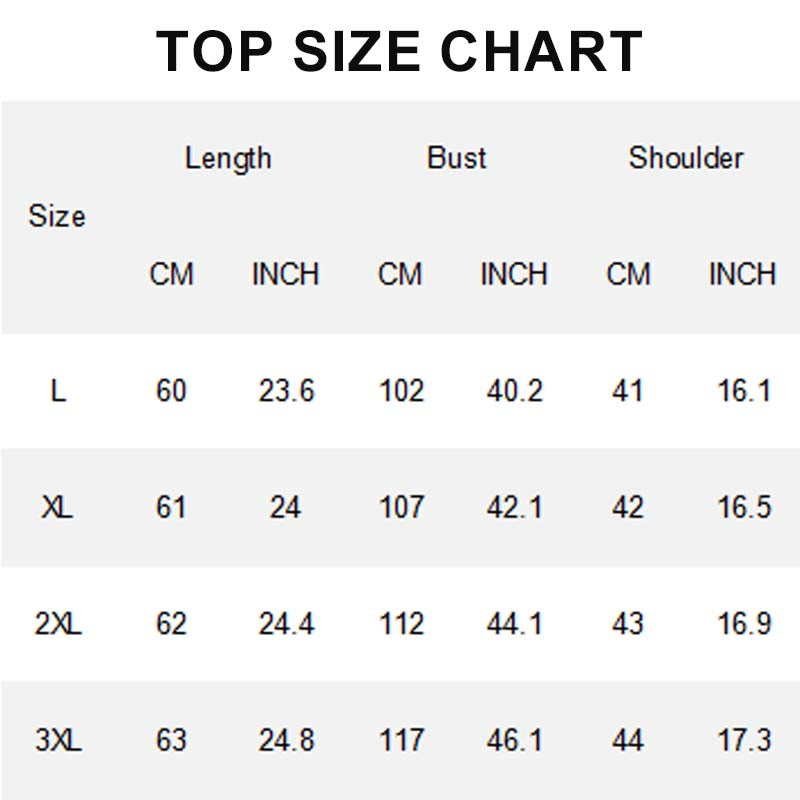800x800 pixels.
Task: Select the 16.5 inch shoulder value
Action: click(x=744, y=508)
